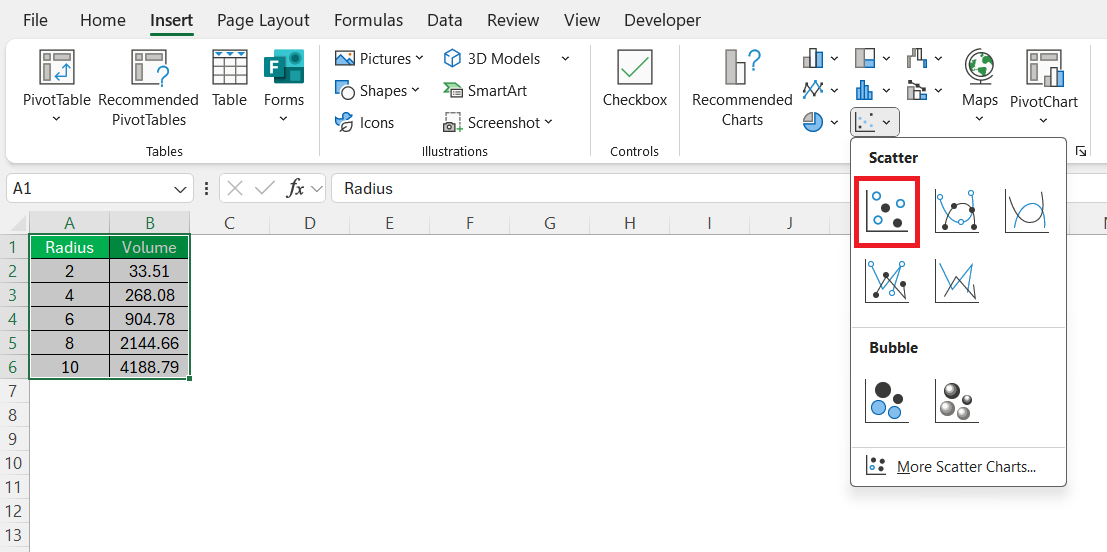Insert a SmartArt graphic
The image size is (1107, 552).
(485, 90)
